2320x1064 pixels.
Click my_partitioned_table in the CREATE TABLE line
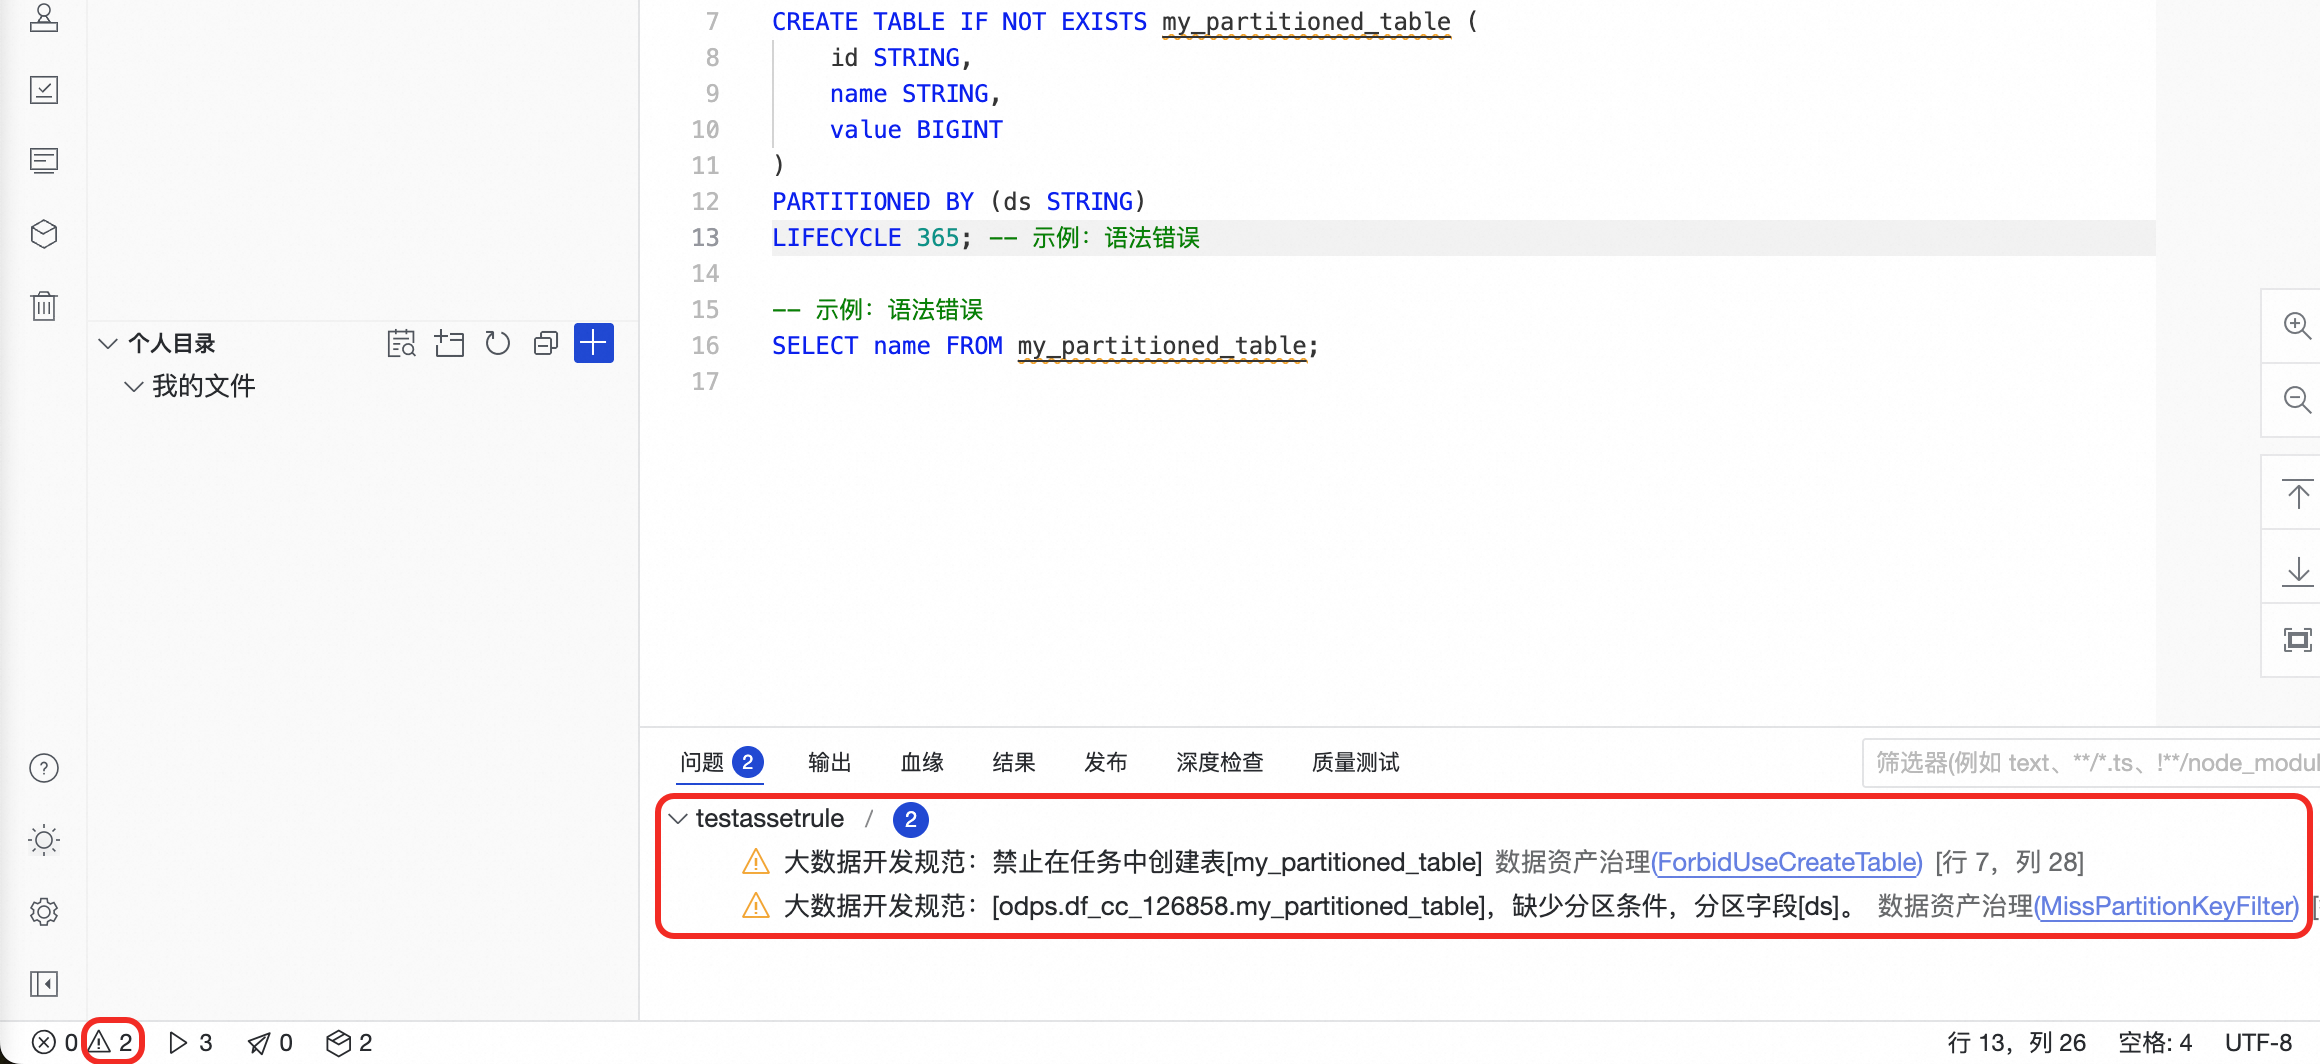(1306, 22)
